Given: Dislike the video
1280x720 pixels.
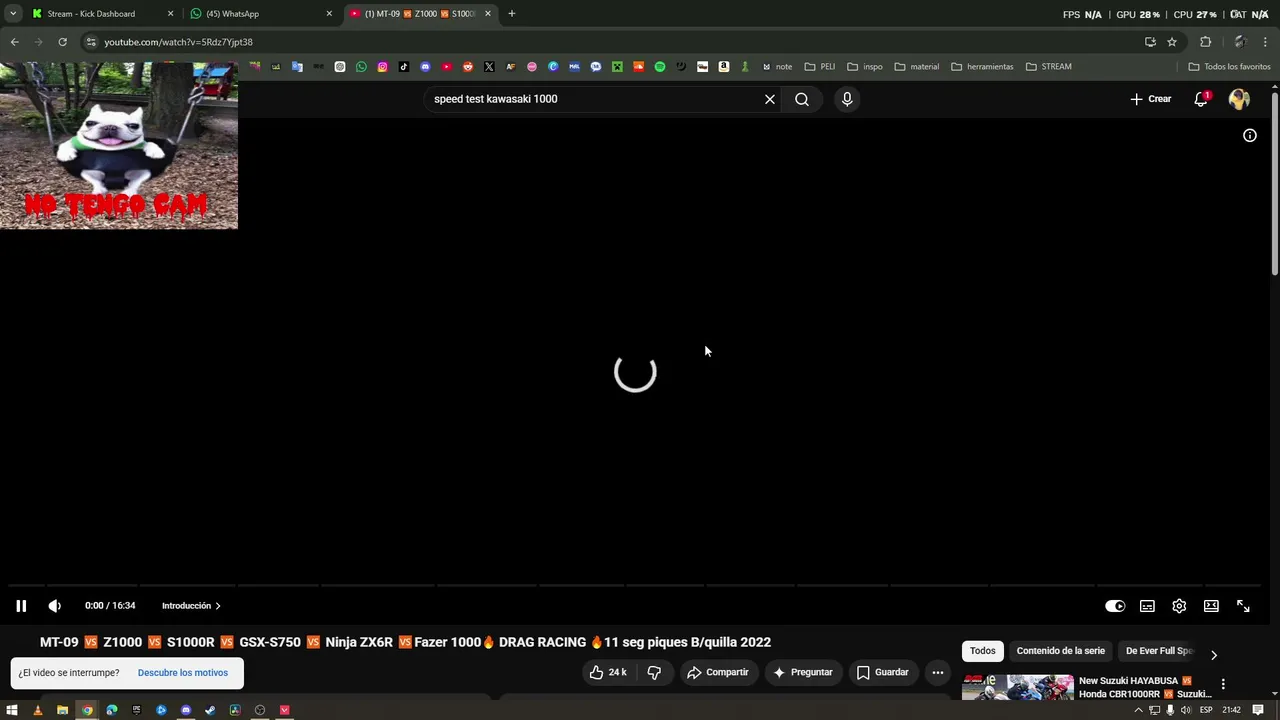Looking at the screenshot, I should 654,672.
